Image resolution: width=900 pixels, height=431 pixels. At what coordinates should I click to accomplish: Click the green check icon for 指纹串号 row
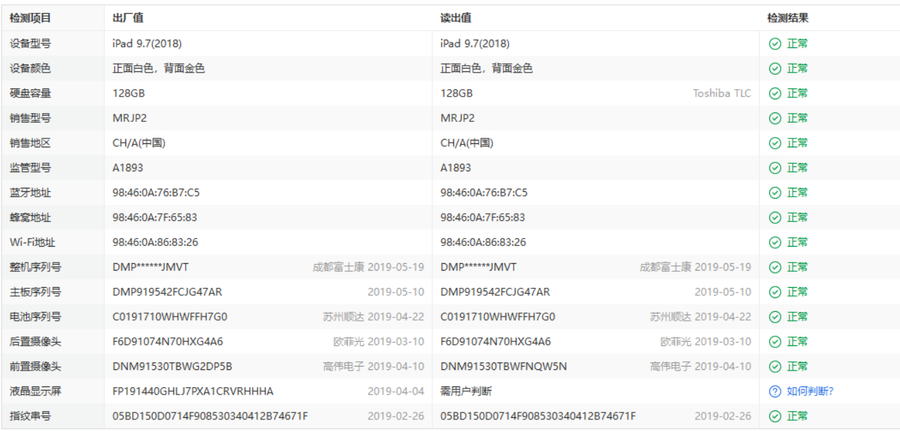pos(775,416)
